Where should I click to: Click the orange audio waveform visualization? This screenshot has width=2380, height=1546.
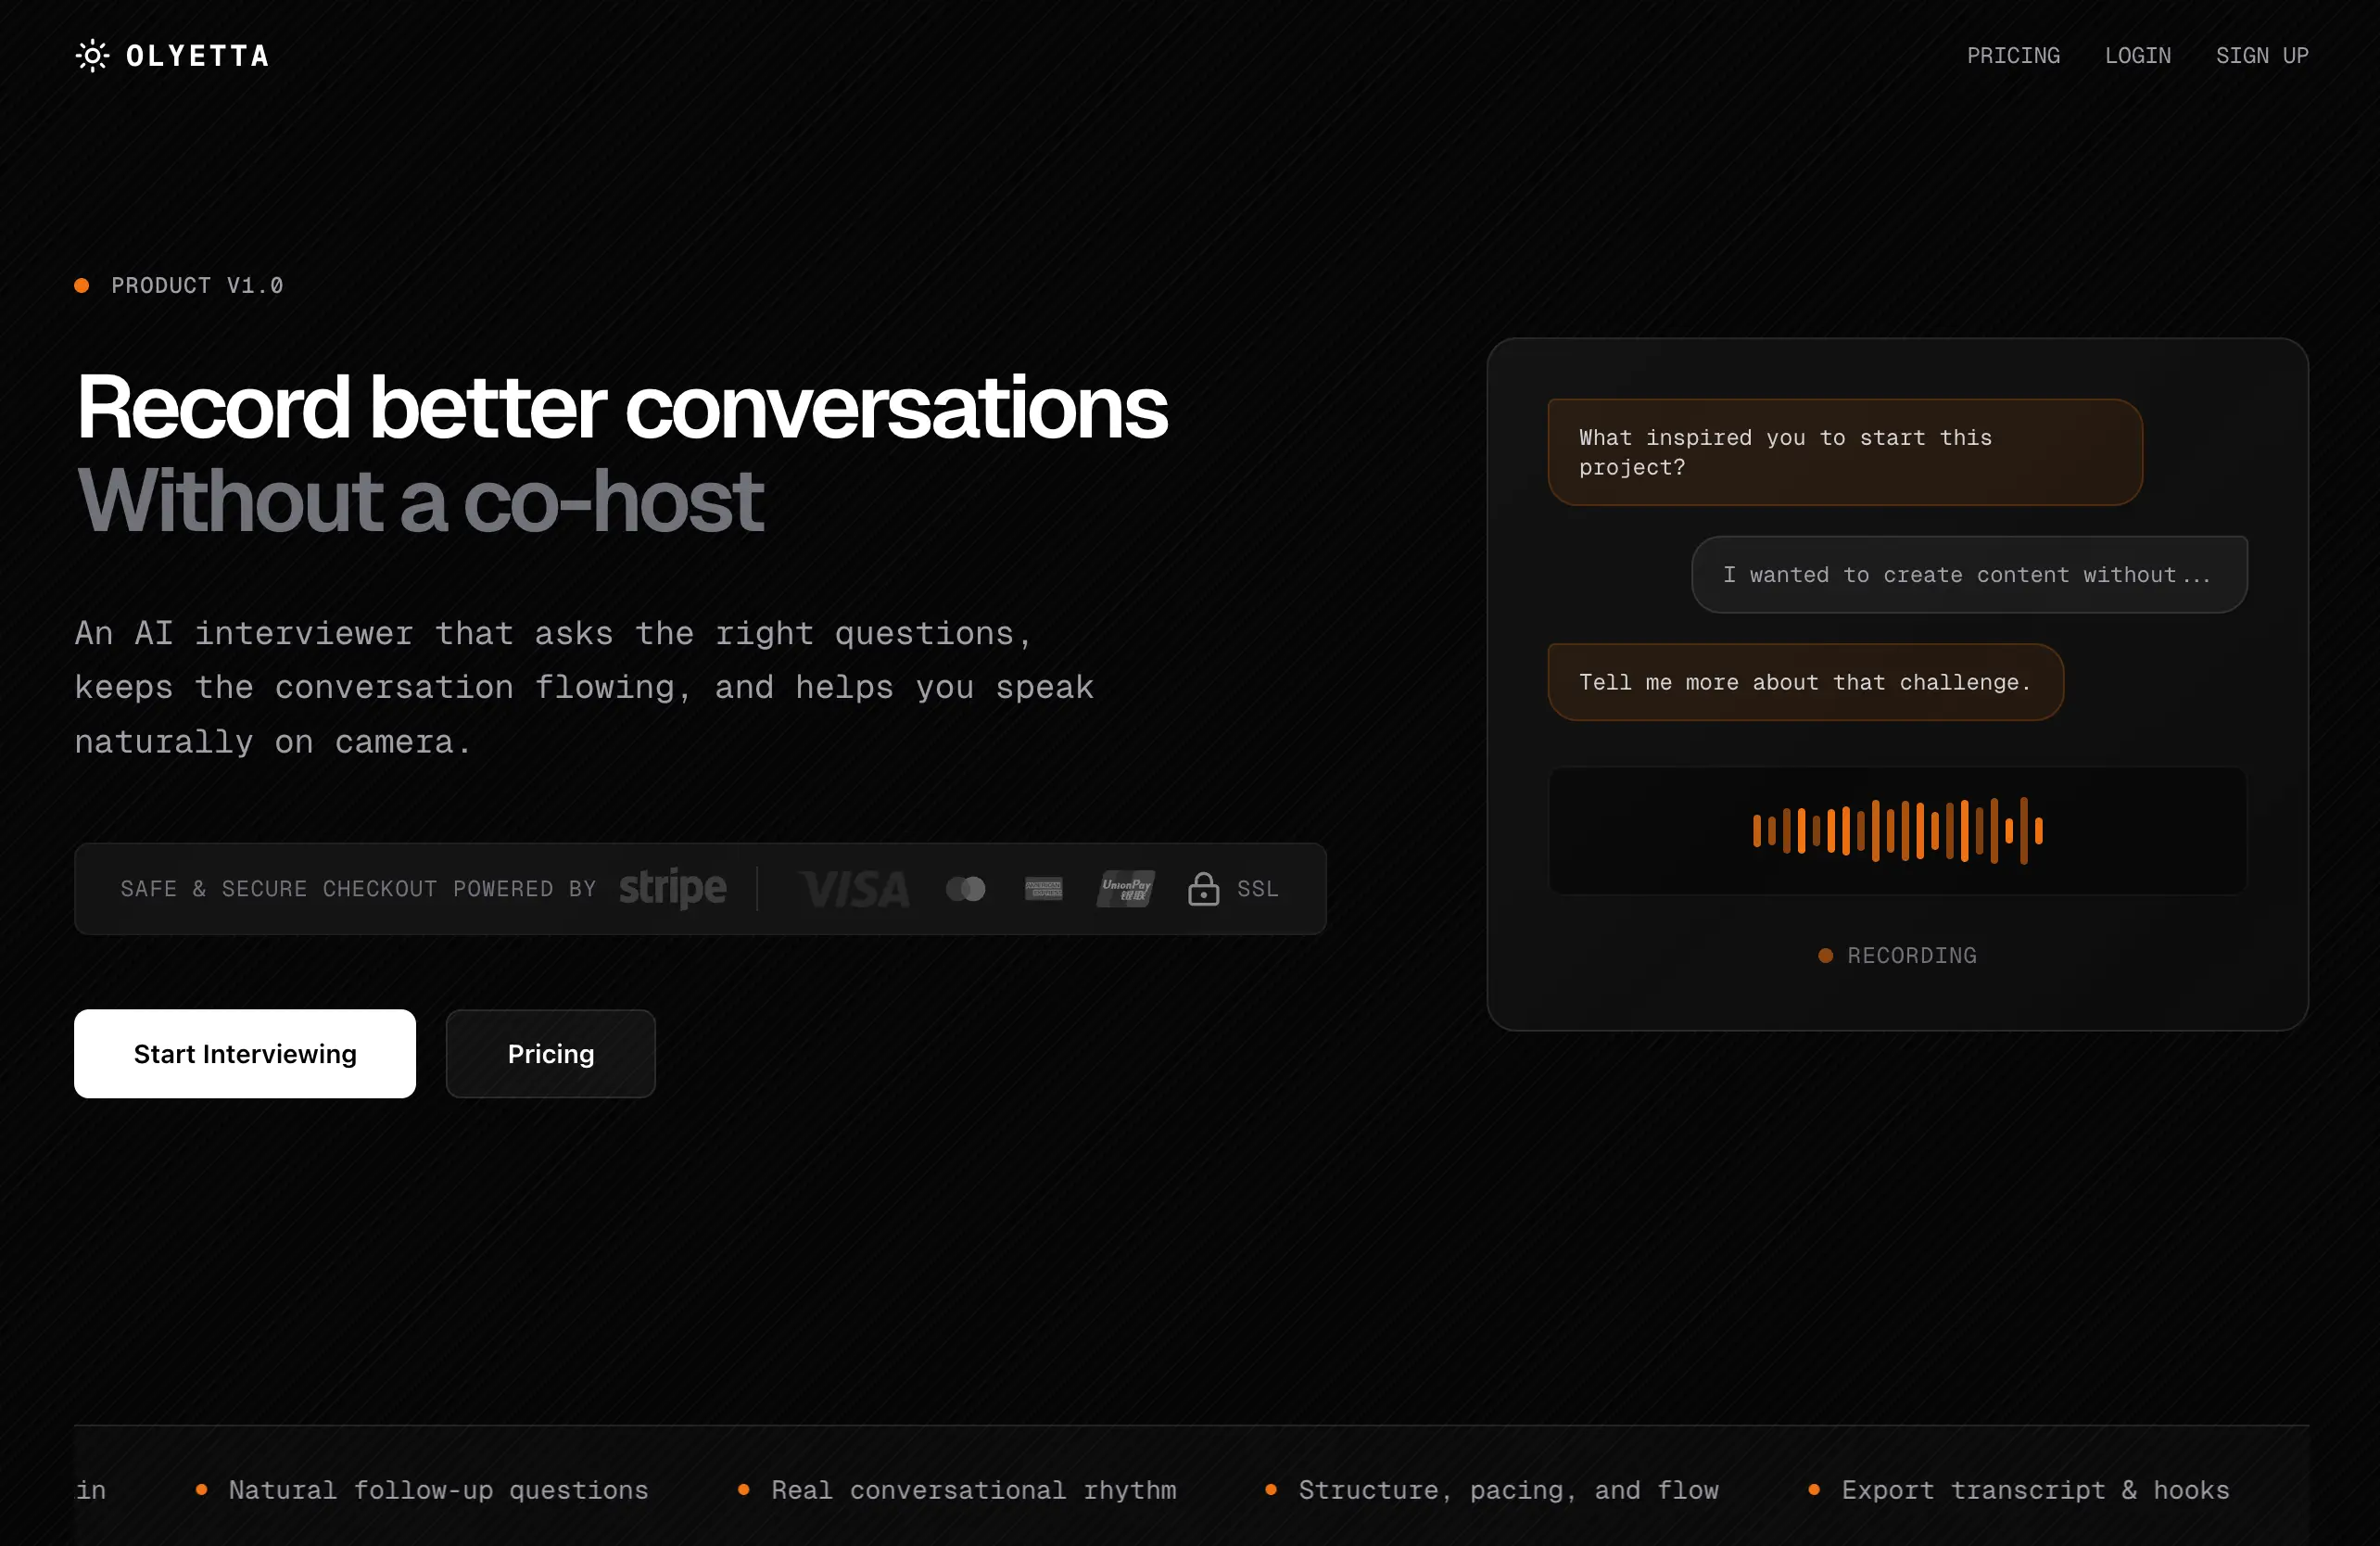pos(1897,831)
